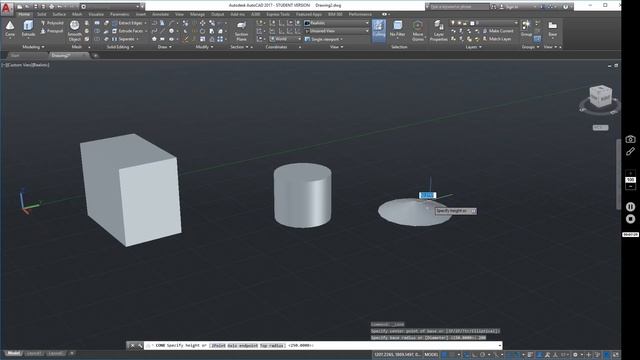Expand the Modeling panel
This screenshot has width=640, height=360.
click(x=33, y=47)
